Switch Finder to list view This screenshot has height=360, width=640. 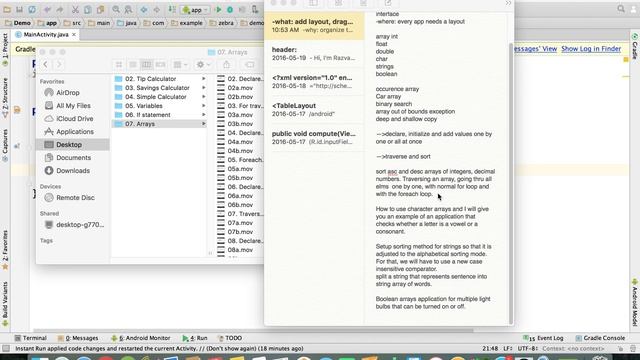pyautogui.click(x=133, y=64)
